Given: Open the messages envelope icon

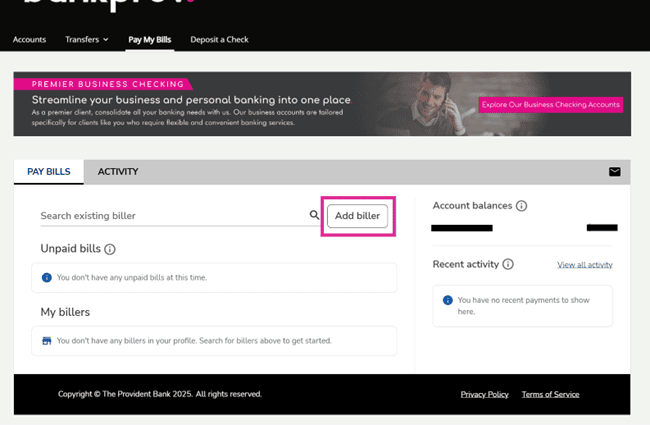Looking at the screenshot, I should click(614, 172).
